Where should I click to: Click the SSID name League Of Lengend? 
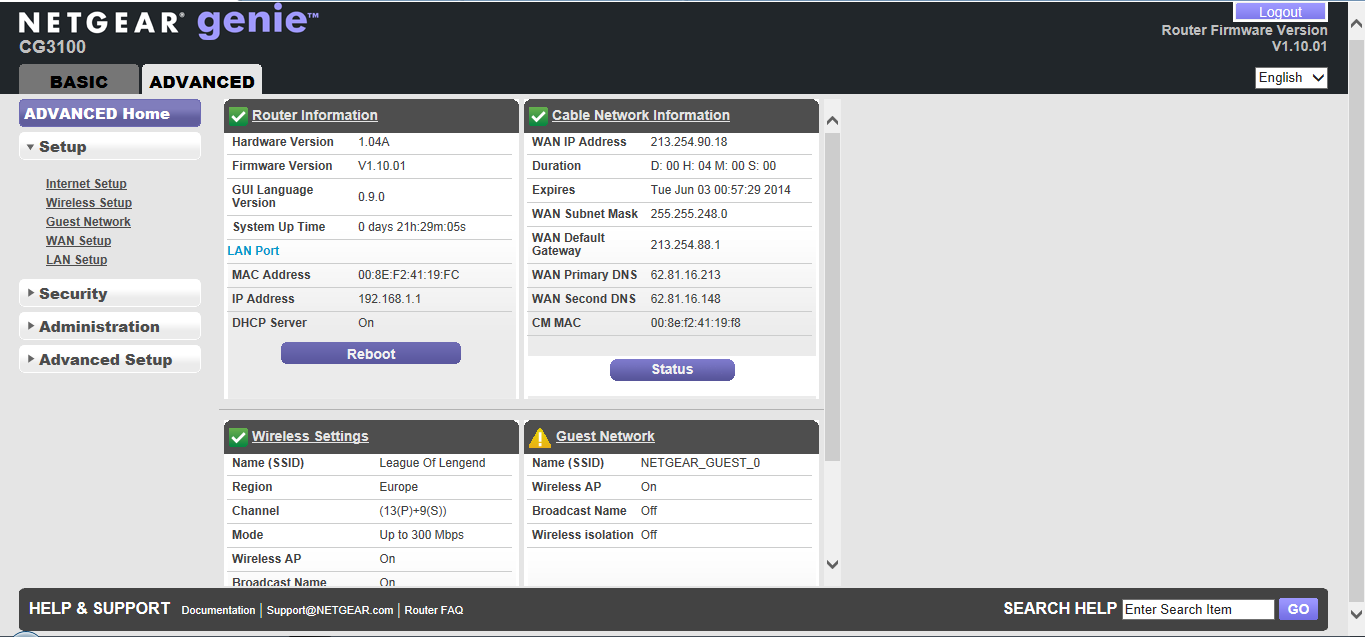[x=432, y=463]
